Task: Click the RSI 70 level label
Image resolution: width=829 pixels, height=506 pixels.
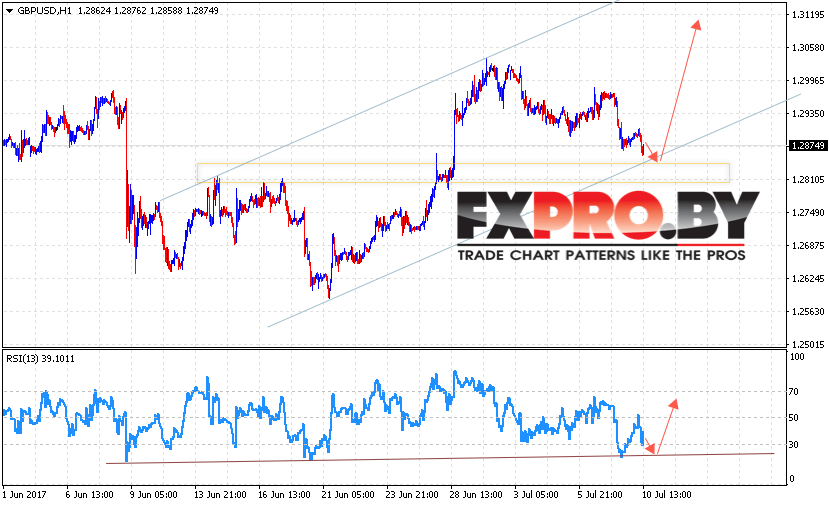Action: coord(794,392)
